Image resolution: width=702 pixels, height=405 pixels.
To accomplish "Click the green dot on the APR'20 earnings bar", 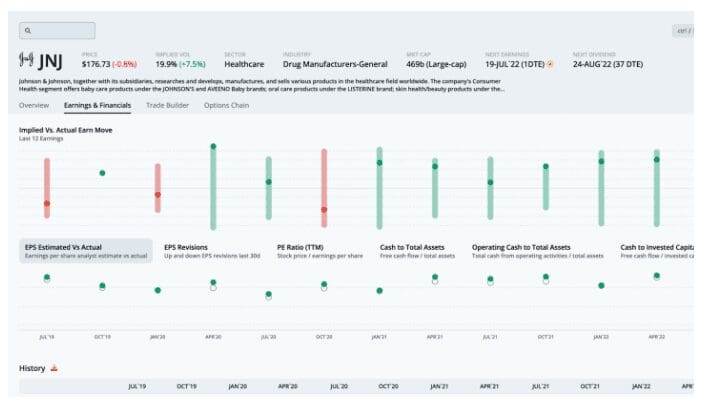I will point(213,147).
